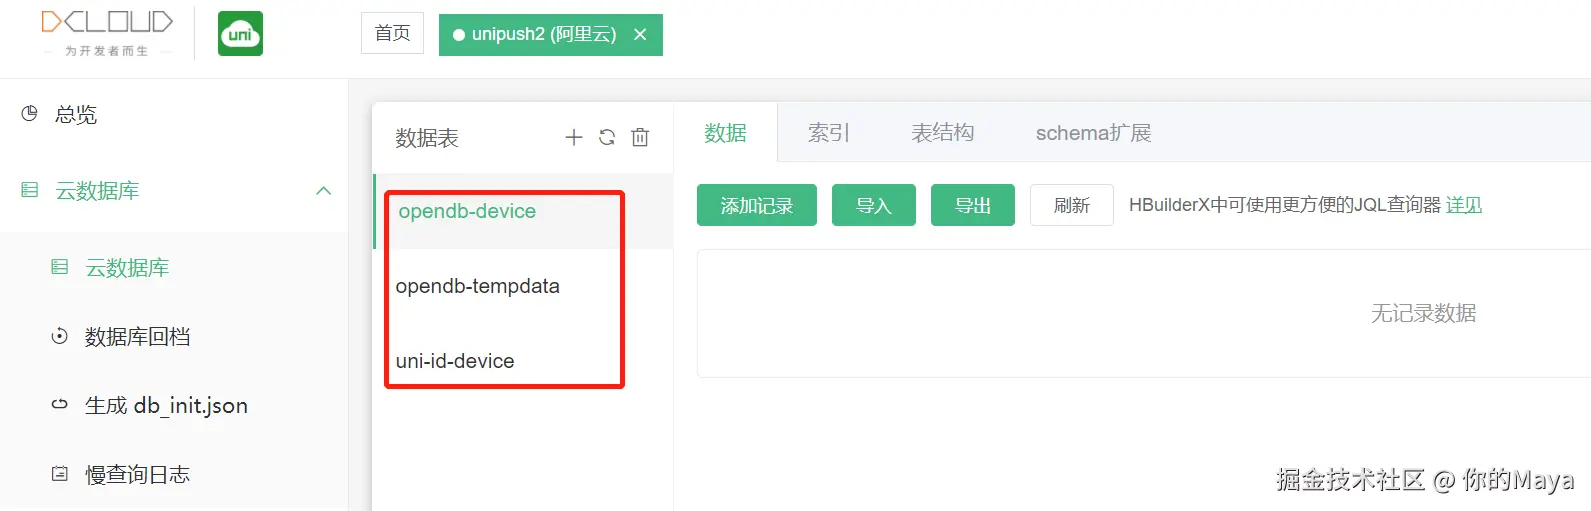Click the 导入 import button
The image size is (1591, 511).
(874, 205)
